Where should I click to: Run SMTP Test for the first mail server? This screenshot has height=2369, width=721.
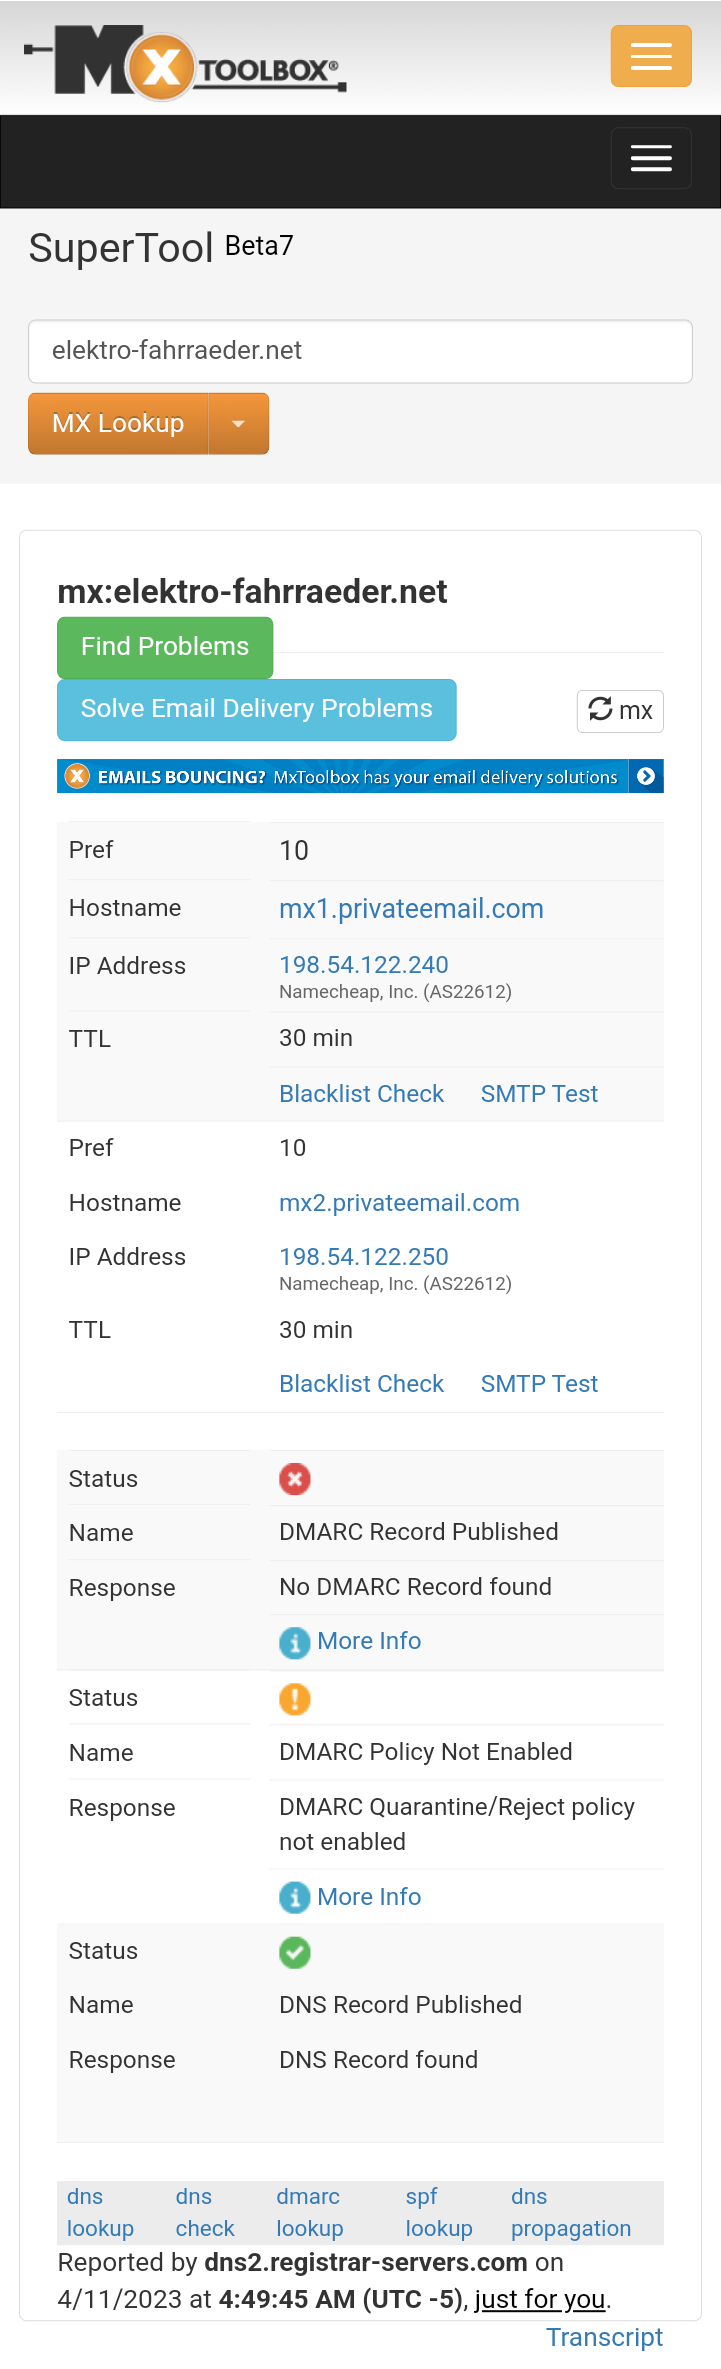click(538, 1093)
